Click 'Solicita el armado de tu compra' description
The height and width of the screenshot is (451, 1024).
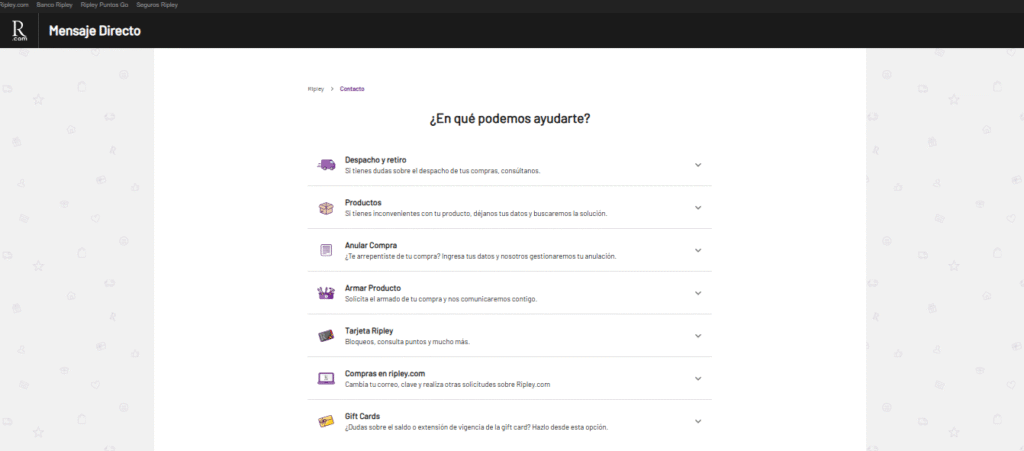[441, 299]
